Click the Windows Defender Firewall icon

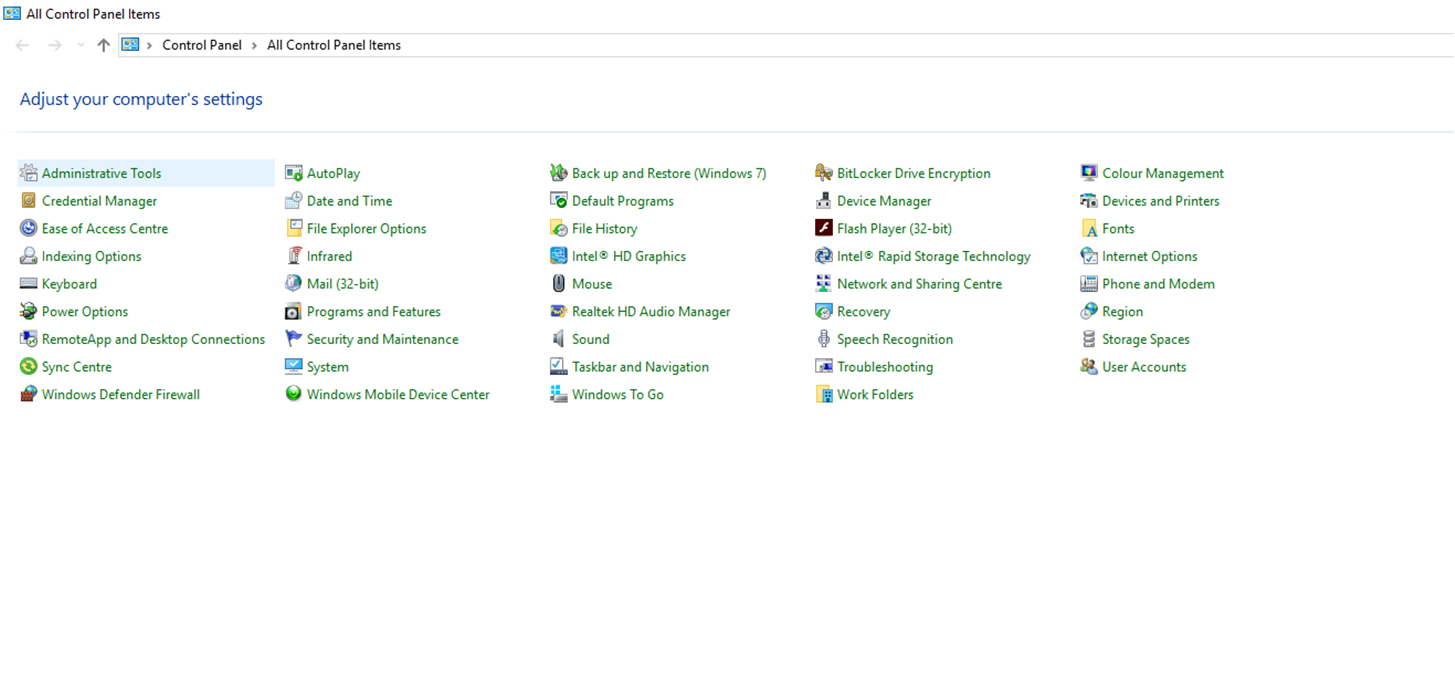(x=29, y=395)
